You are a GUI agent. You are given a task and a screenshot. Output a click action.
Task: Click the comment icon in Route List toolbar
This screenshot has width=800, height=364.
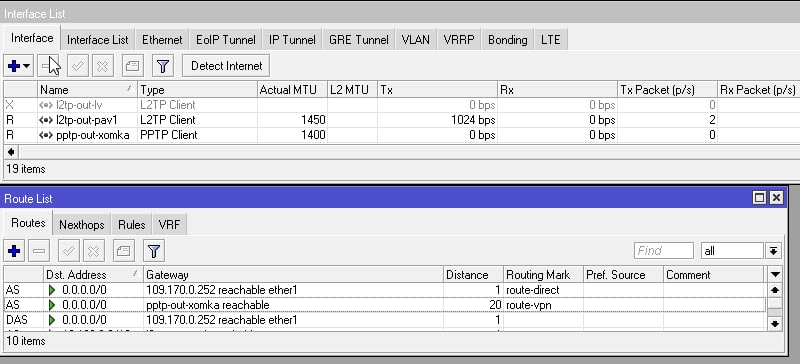coord(123,251)
